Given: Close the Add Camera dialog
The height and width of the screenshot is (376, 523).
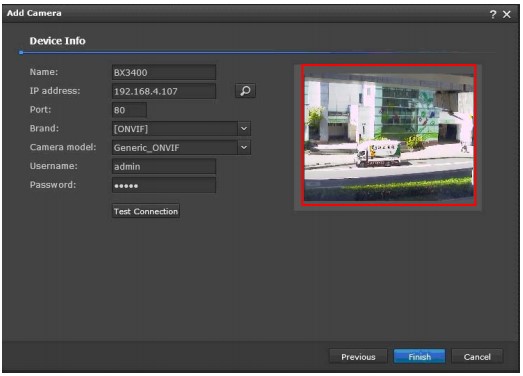Looking at the screenshot, I should pos(507,14).
